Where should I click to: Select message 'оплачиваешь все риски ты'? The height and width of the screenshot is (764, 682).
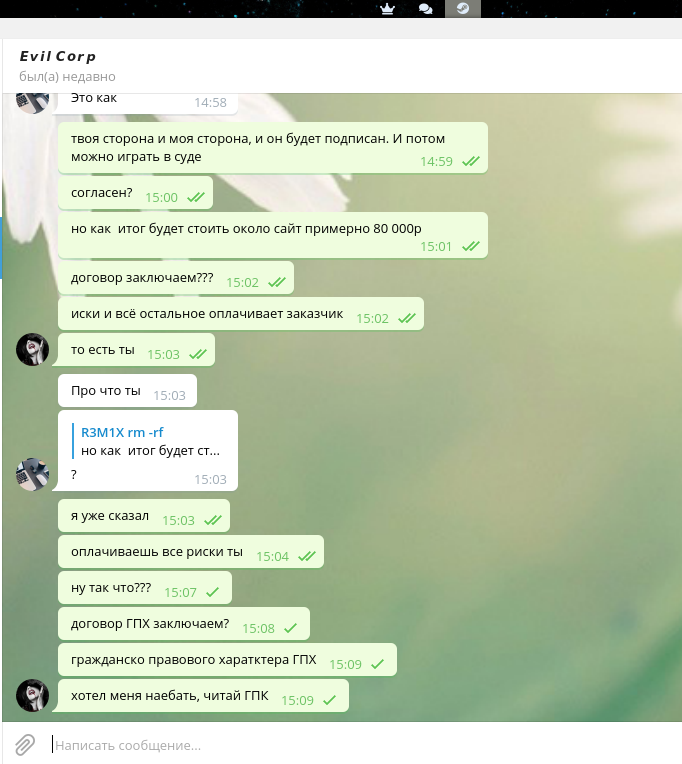[x=191, y=552]
